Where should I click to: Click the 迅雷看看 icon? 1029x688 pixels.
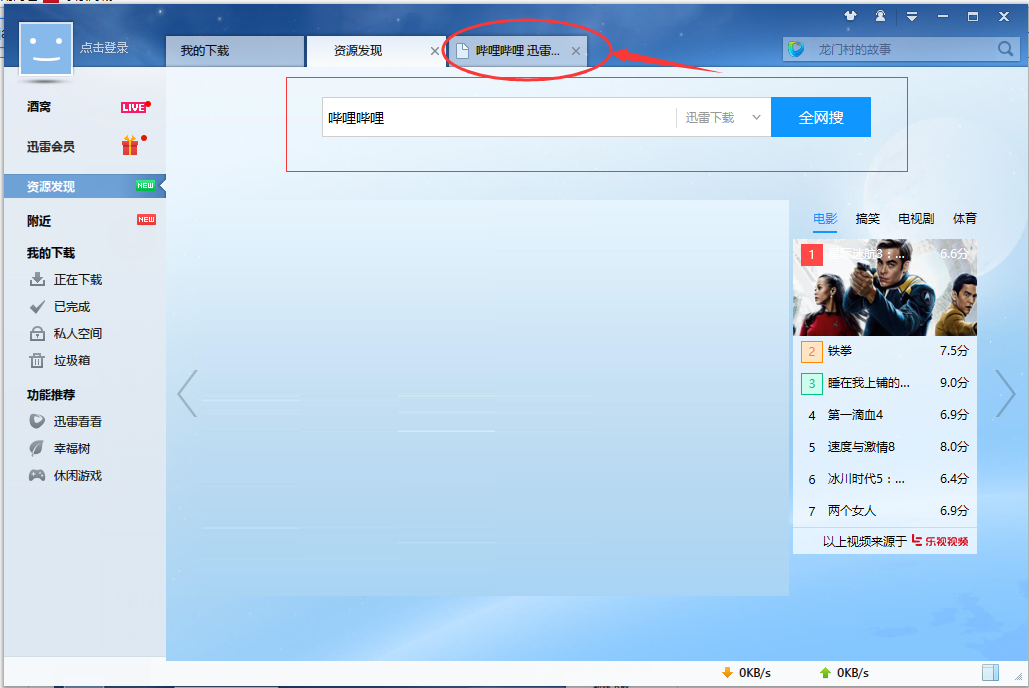pos(37,421)
